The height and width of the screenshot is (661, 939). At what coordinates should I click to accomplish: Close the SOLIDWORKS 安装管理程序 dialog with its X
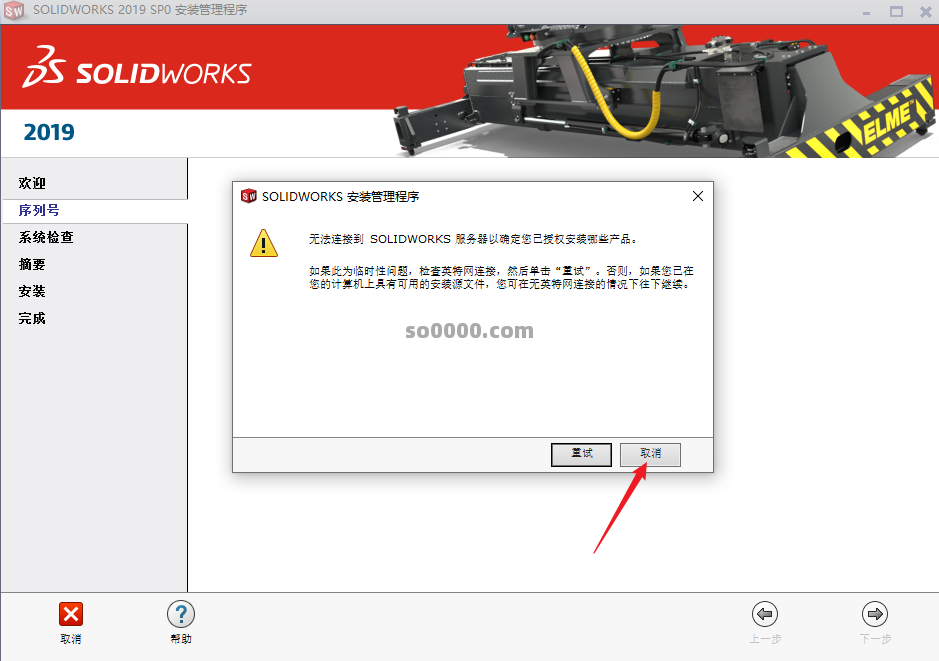[x=698, y=196]
